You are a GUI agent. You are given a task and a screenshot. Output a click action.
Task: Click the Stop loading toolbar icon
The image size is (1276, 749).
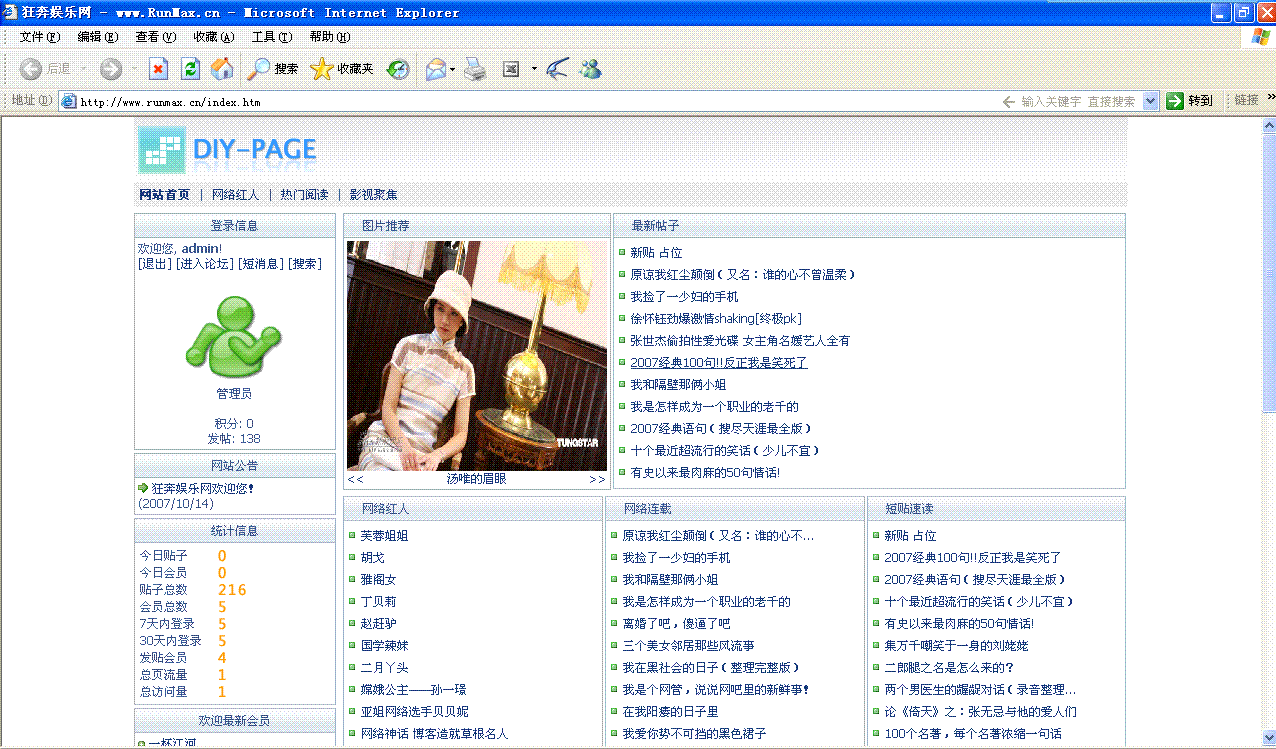click(158, 69)
